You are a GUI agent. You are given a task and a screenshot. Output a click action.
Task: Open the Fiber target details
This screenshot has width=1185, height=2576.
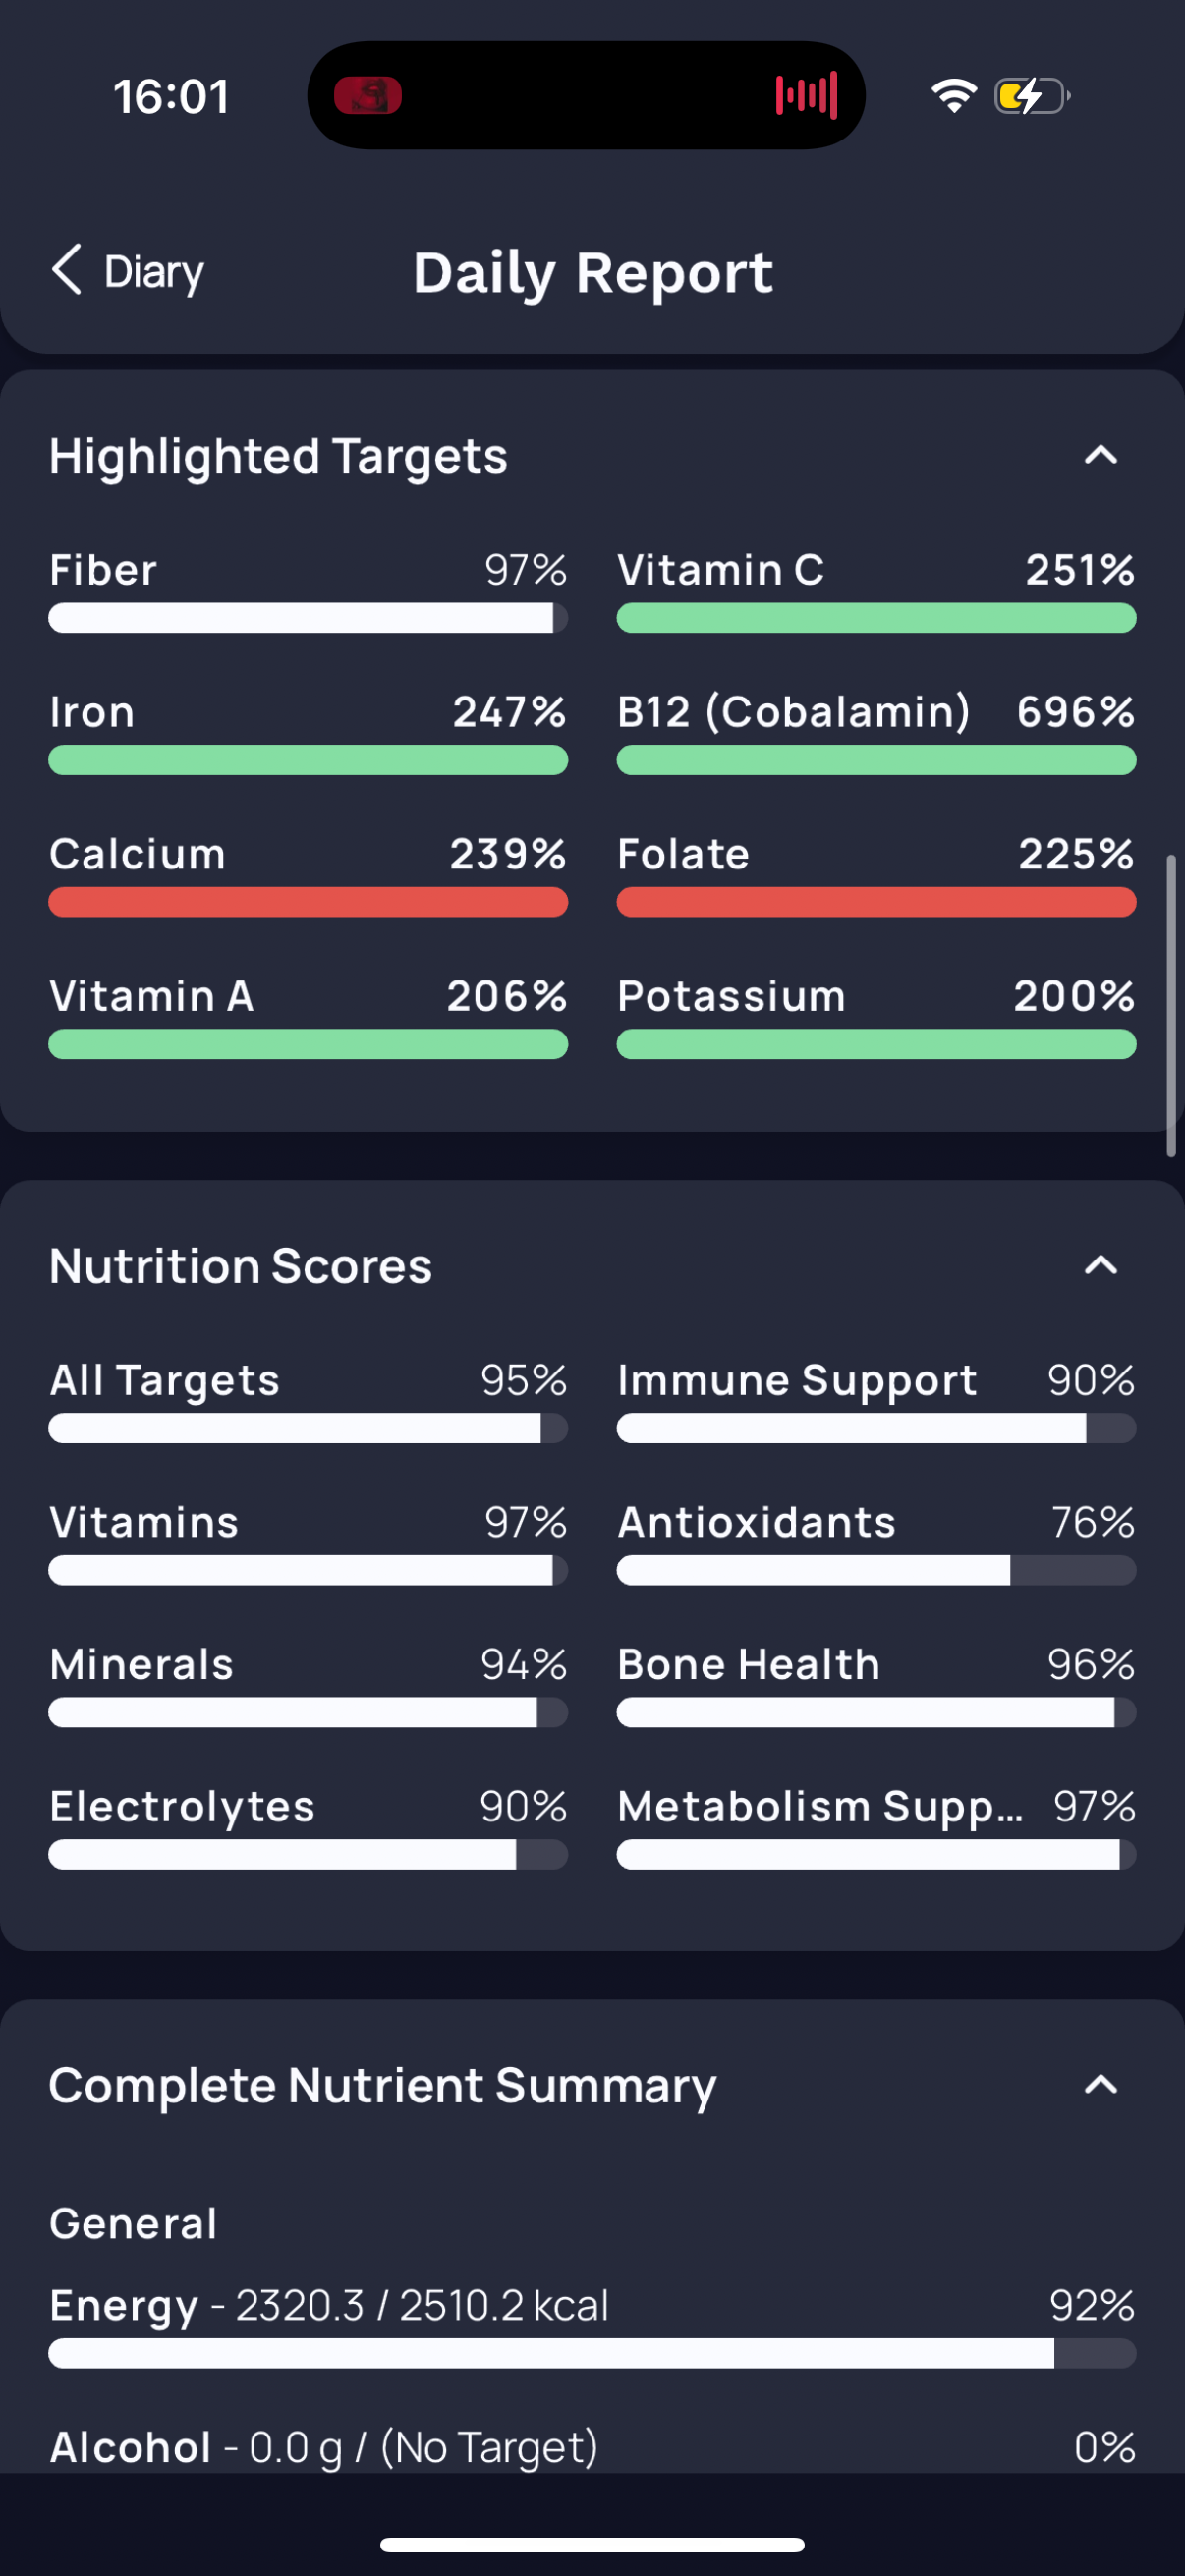308,590
